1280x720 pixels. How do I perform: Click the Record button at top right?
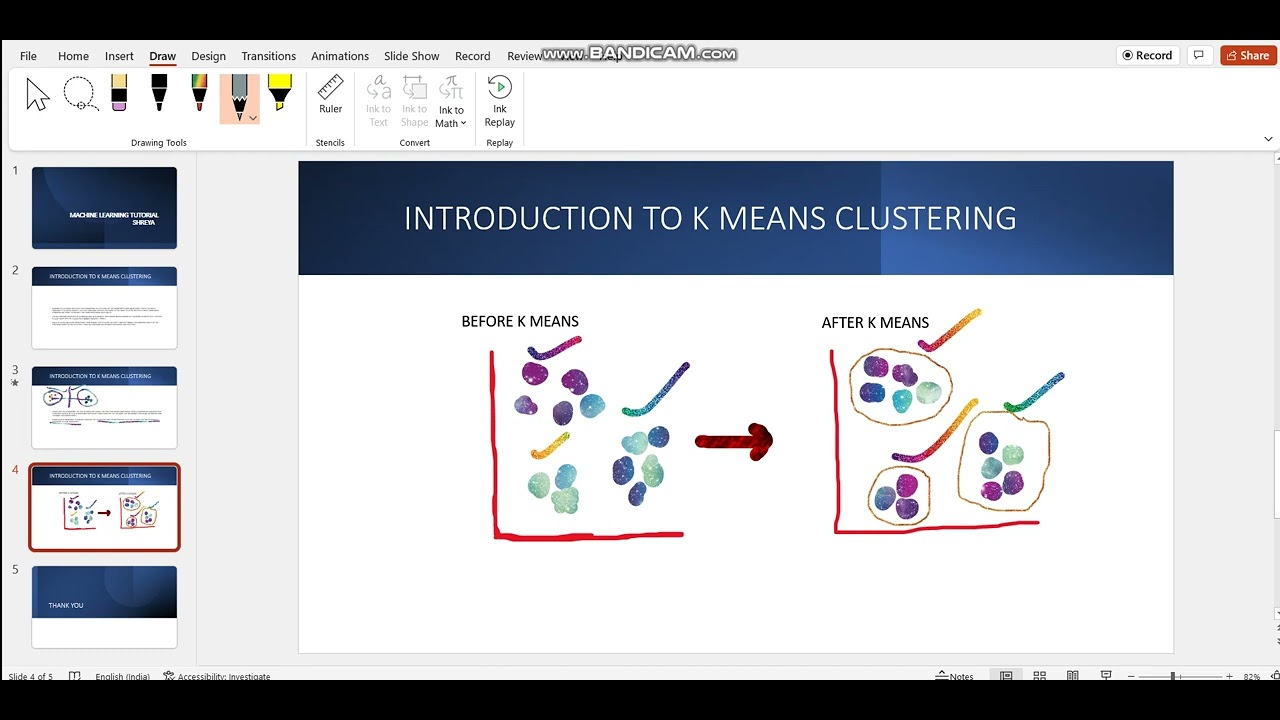[1148, 56]
